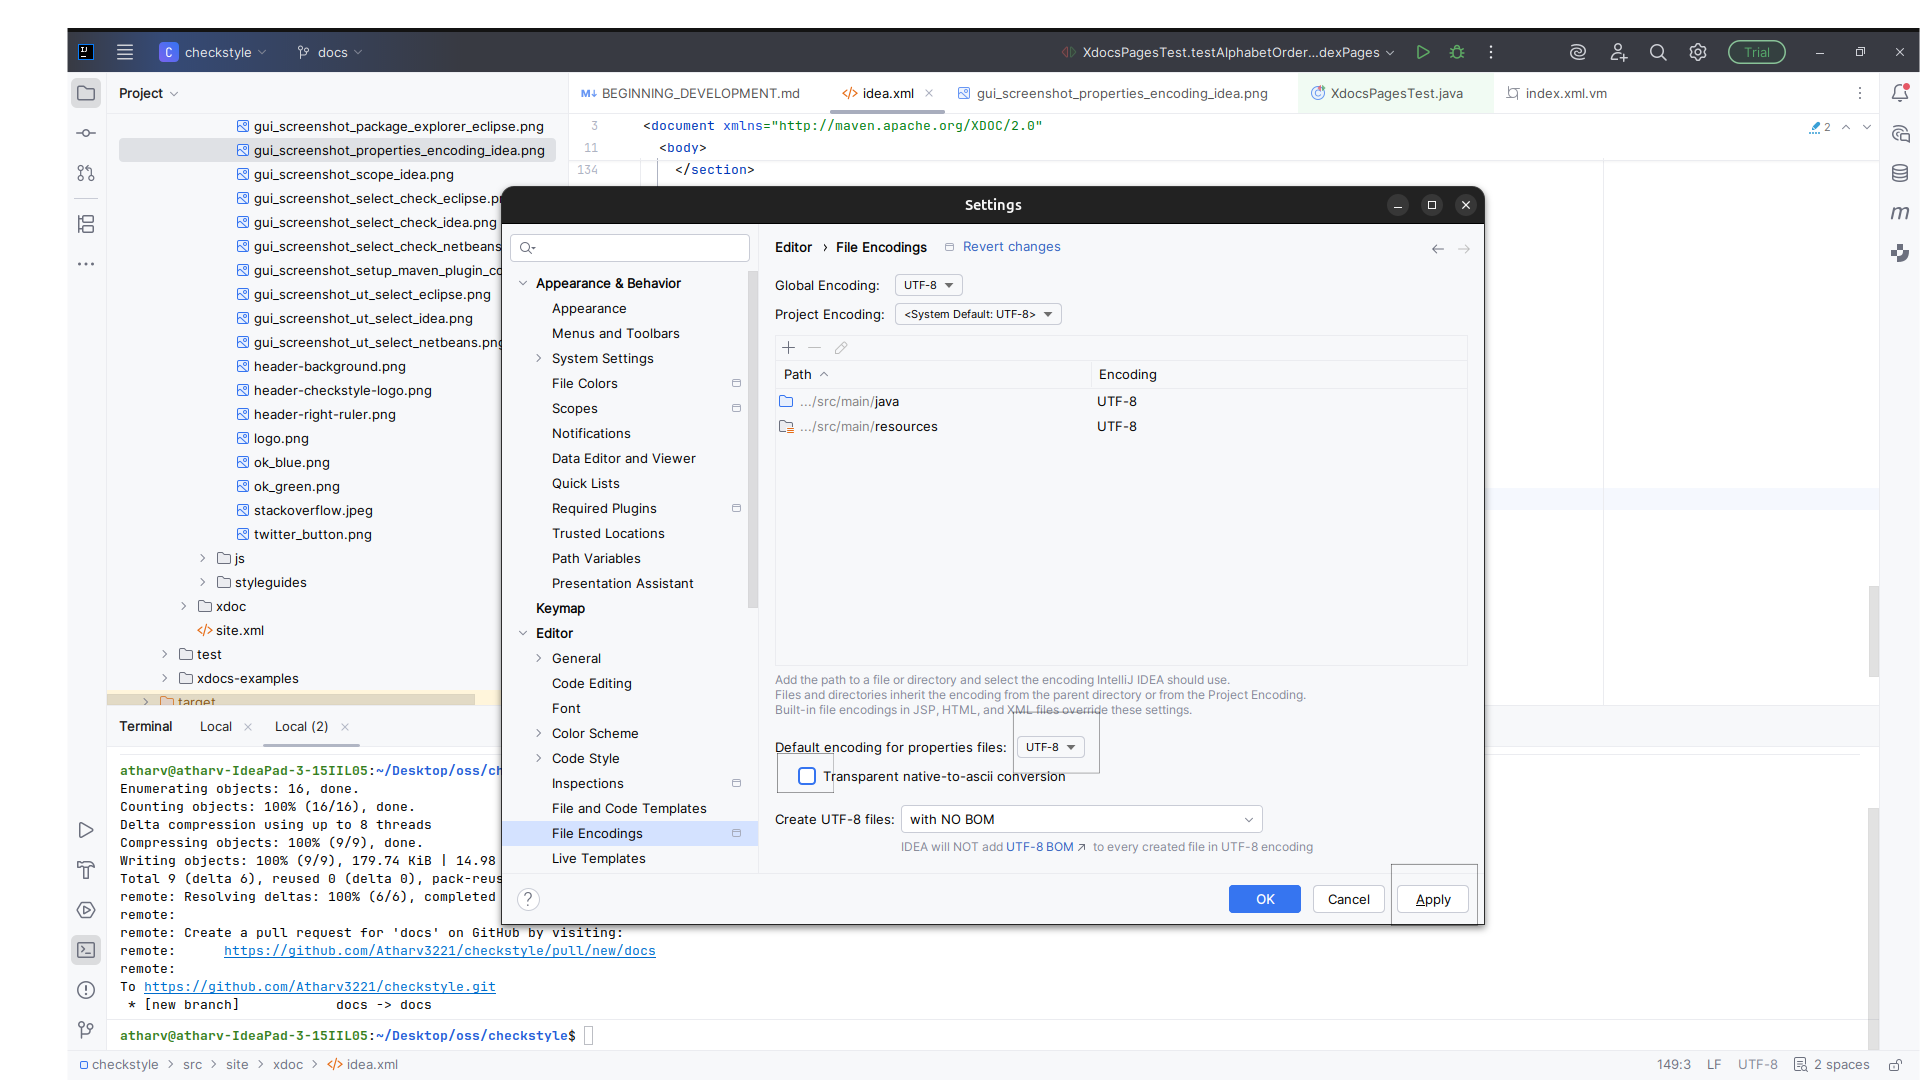The width and height of the screenshot is (1920, 1080).
Task: Click the Settings search field
Action: click(630, 247)
